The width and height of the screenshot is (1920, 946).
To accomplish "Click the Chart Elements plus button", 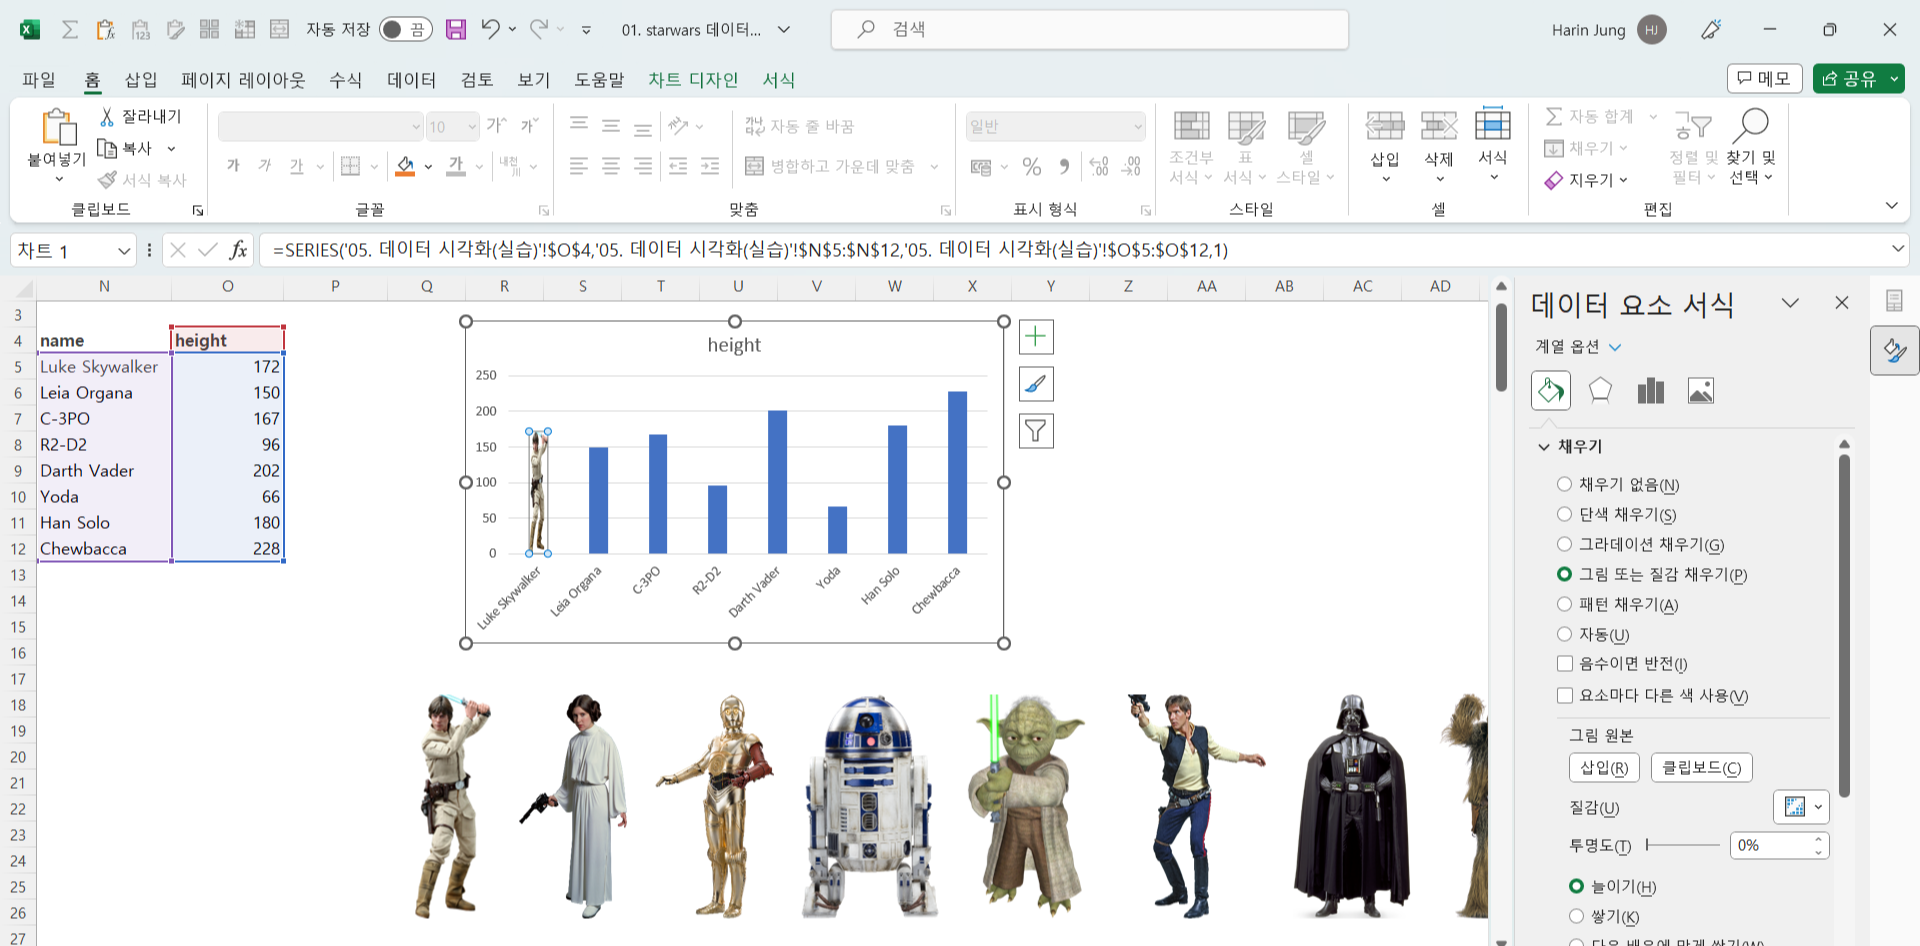I will pos(1036,337).
